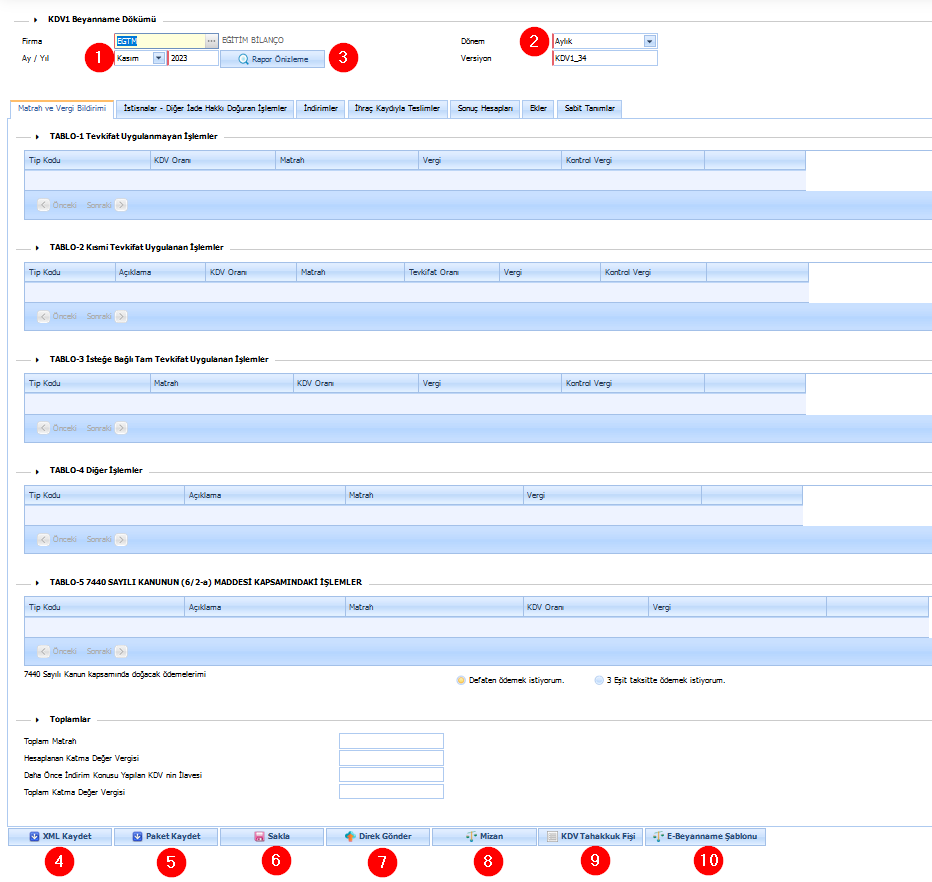This screenshot has width=932, height=882.
Task: Open İhraç Kaydıyla Teslimler tab
Action: 397,109
